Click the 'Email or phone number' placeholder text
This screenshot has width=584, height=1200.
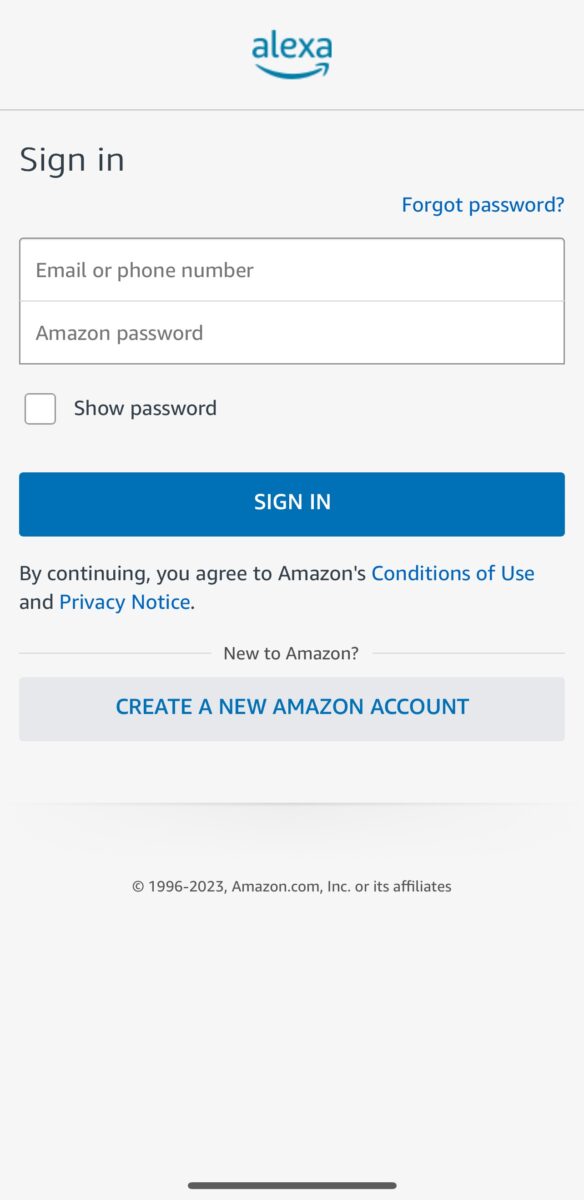click(x=145, y=270)
